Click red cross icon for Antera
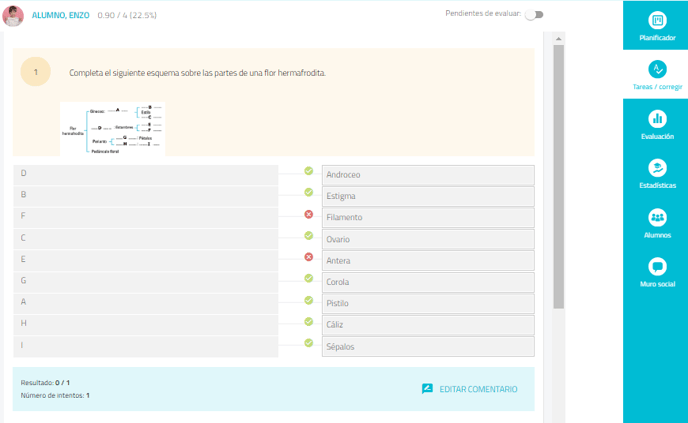 (309, 257)
